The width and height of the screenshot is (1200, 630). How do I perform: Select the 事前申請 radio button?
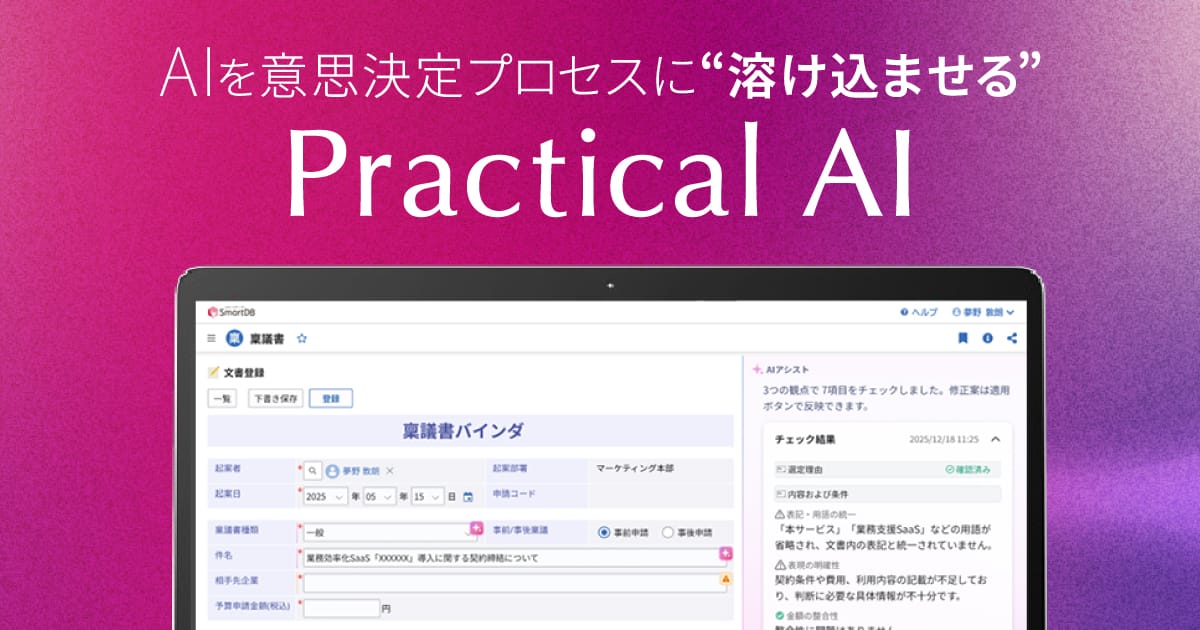(604, 532)
